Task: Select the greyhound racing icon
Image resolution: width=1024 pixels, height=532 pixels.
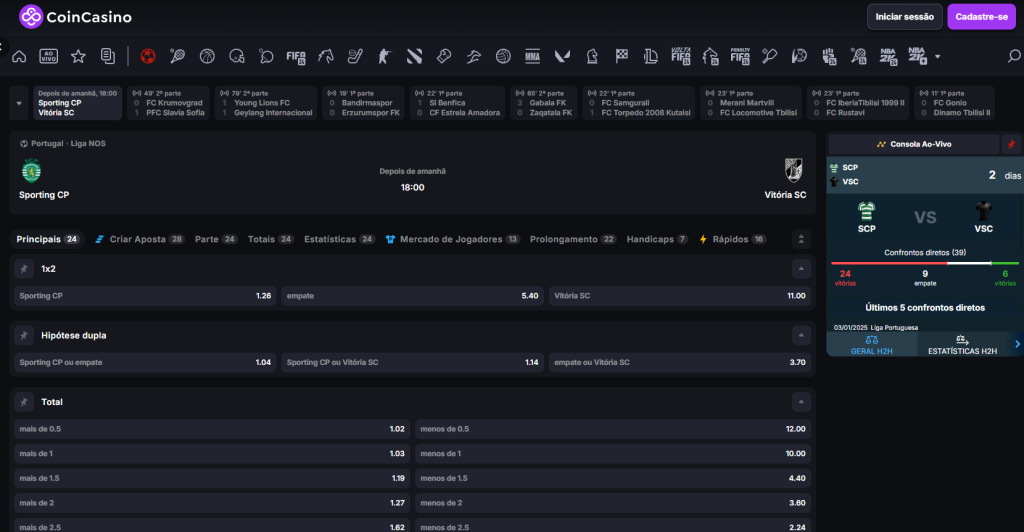Action: point(473,57)
